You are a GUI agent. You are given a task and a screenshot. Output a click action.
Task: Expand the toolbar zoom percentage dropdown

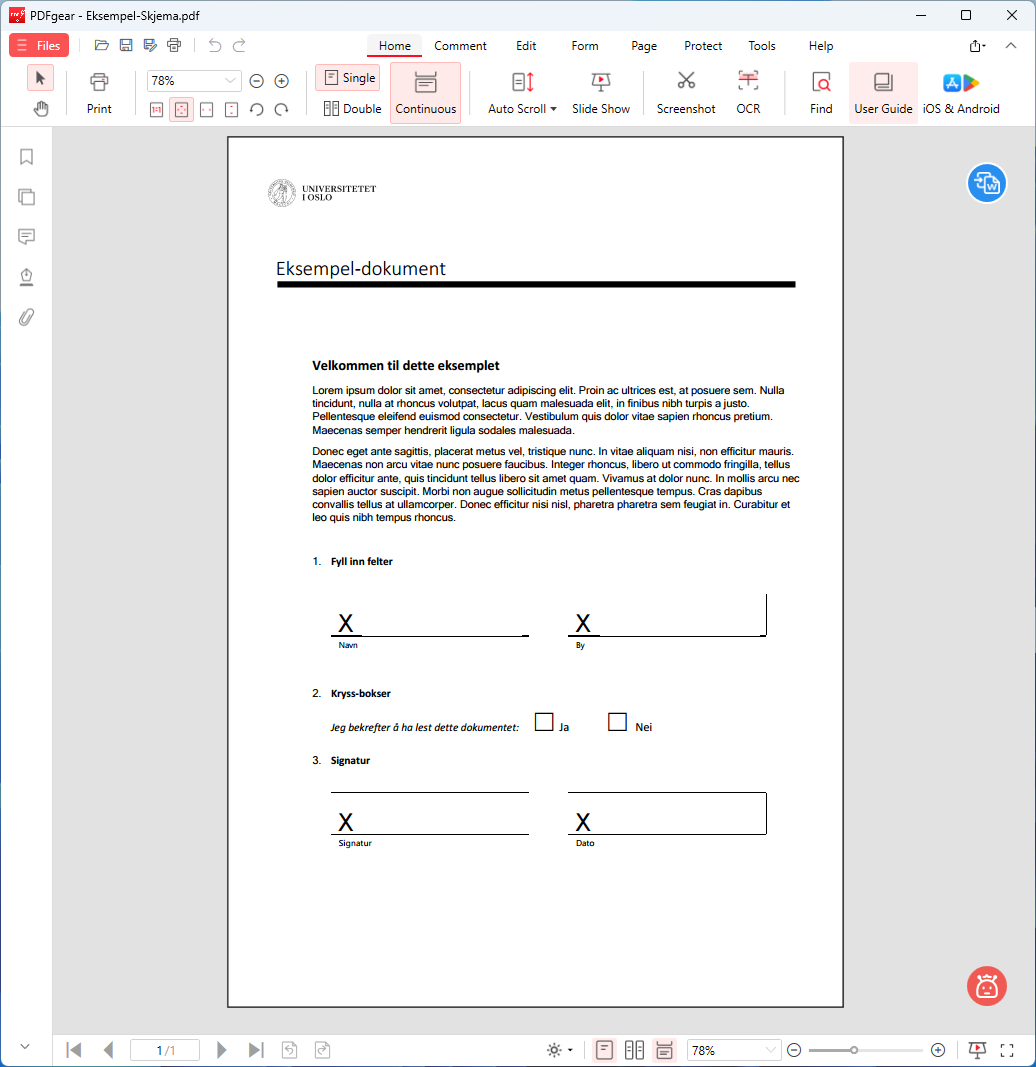click(230, 80)
